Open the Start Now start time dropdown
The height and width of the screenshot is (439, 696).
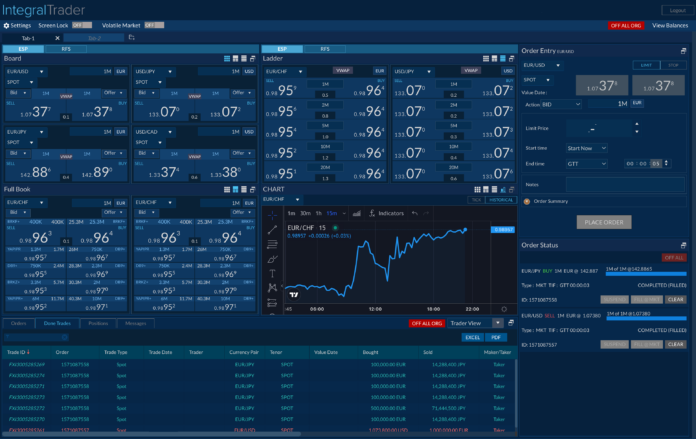tap(587, 148)
